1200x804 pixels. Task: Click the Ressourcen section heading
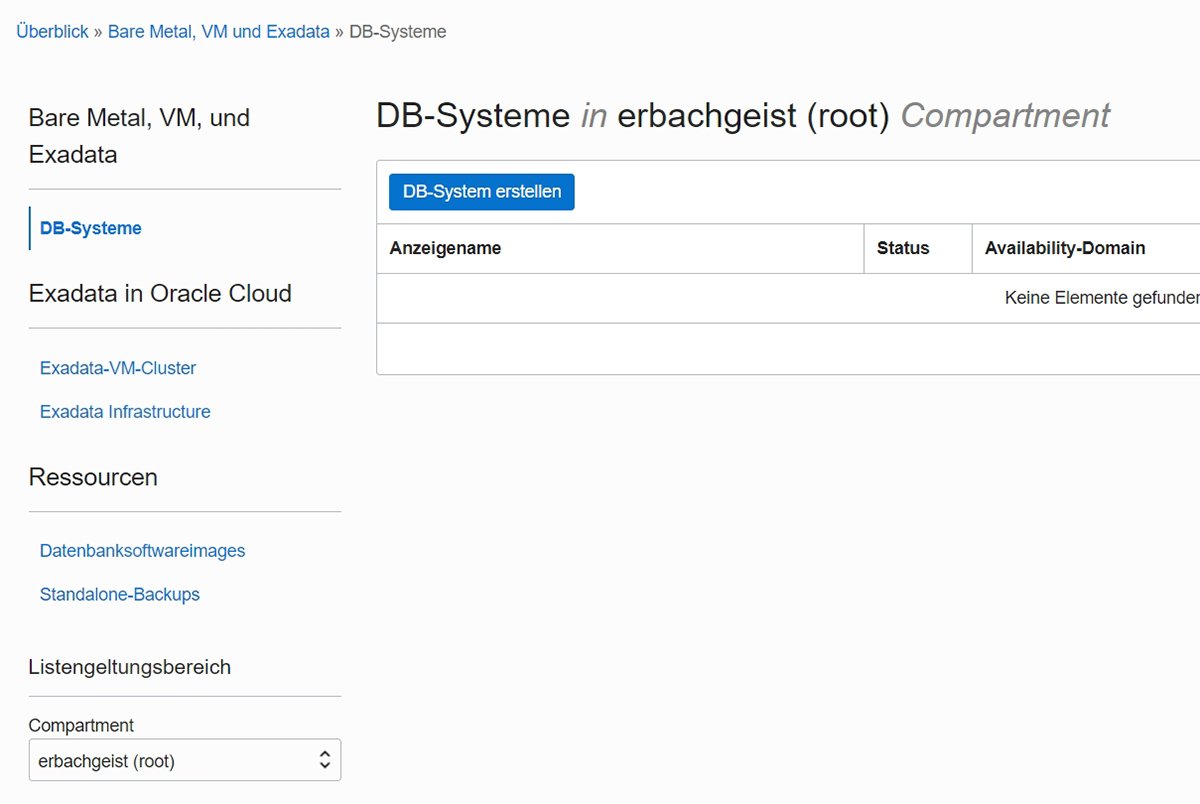tap(93, 477)
